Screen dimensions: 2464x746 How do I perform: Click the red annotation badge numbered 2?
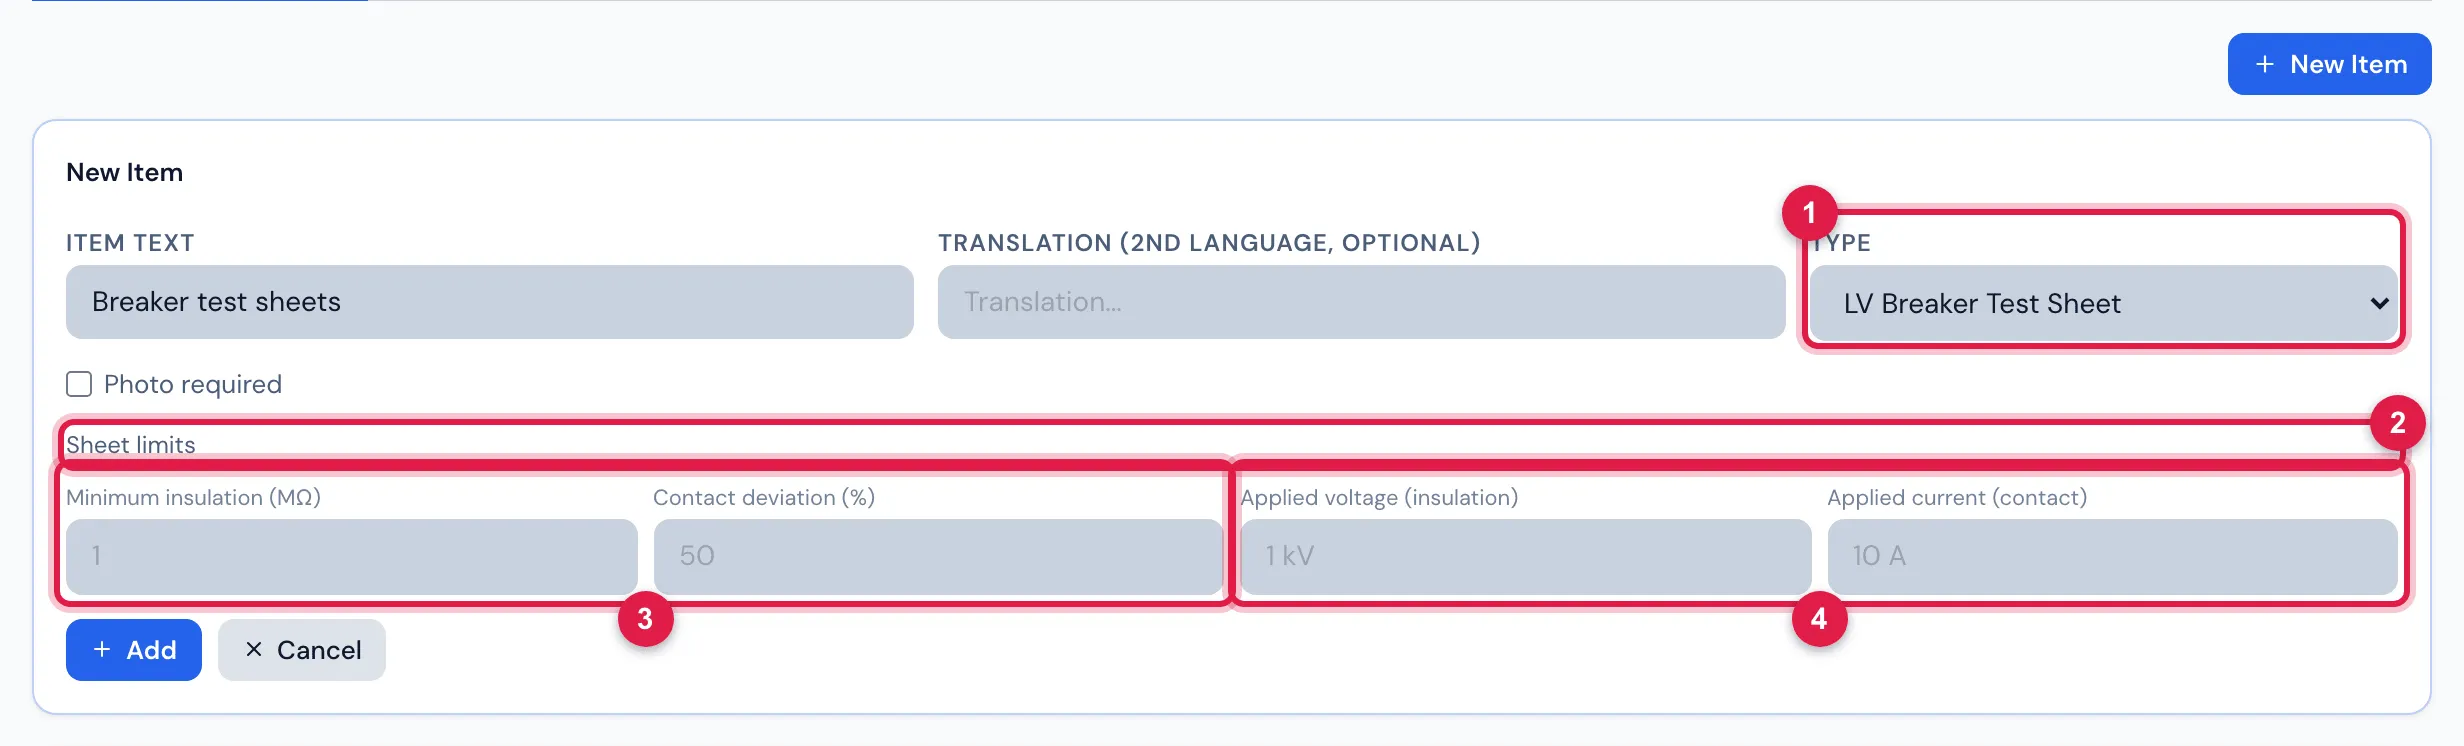click(2397, 423)
